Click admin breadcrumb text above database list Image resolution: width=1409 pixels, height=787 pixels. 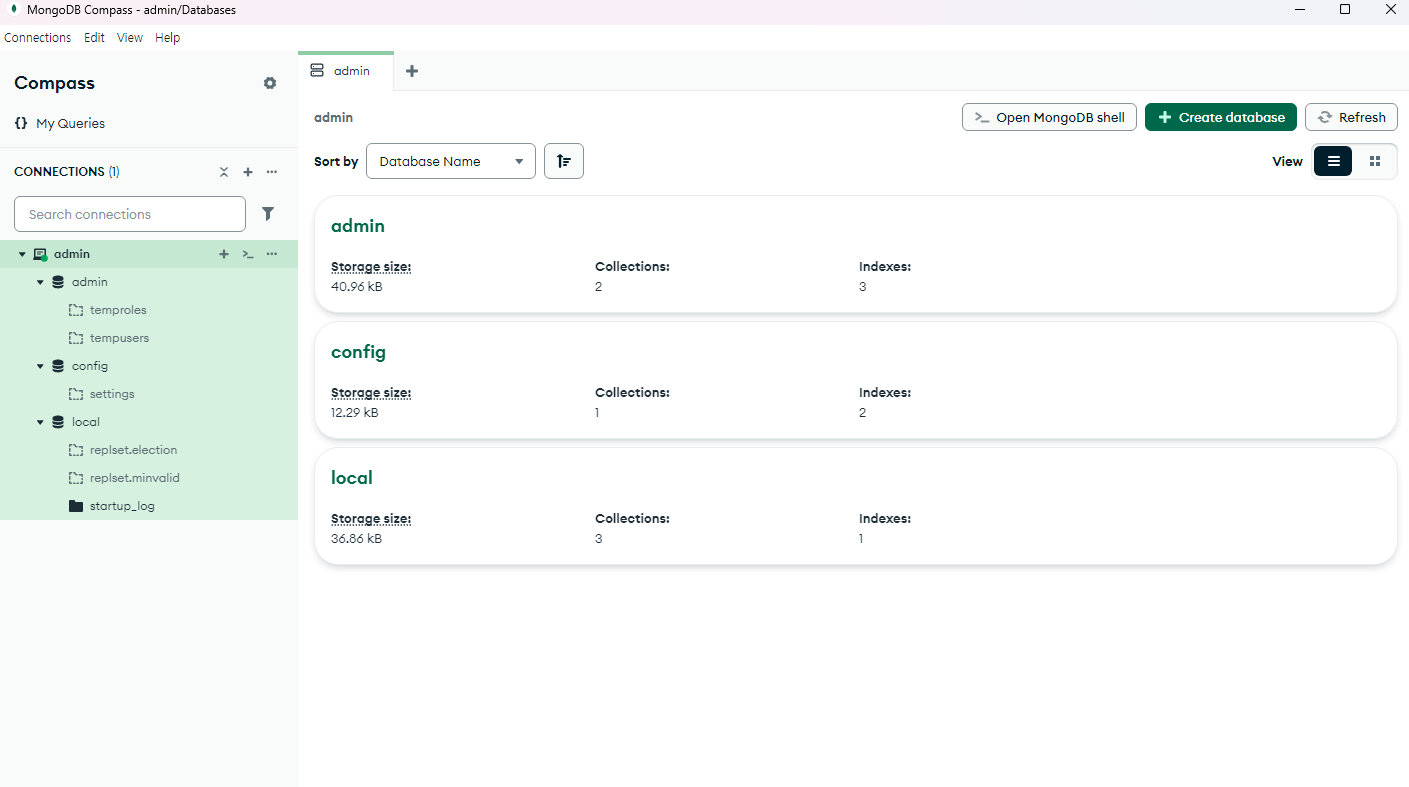point(333,117)
